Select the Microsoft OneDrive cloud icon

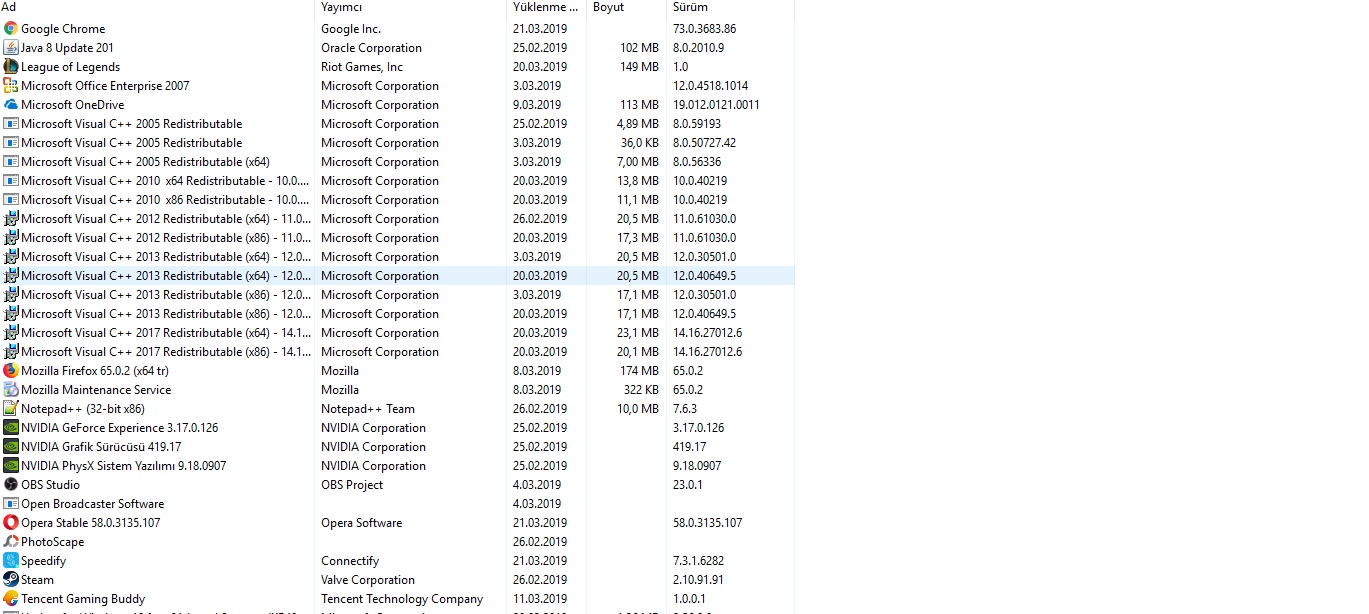coord(11,105)
